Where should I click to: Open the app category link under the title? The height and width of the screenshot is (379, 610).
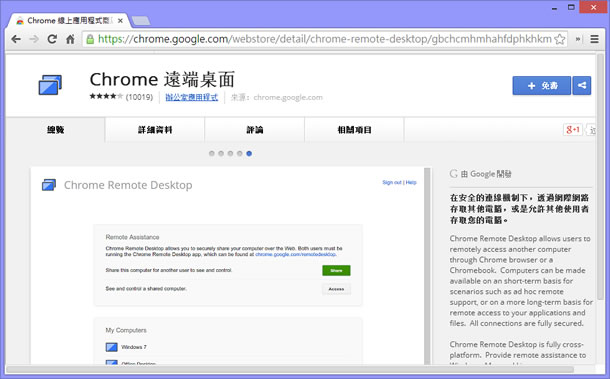point(191,97)
